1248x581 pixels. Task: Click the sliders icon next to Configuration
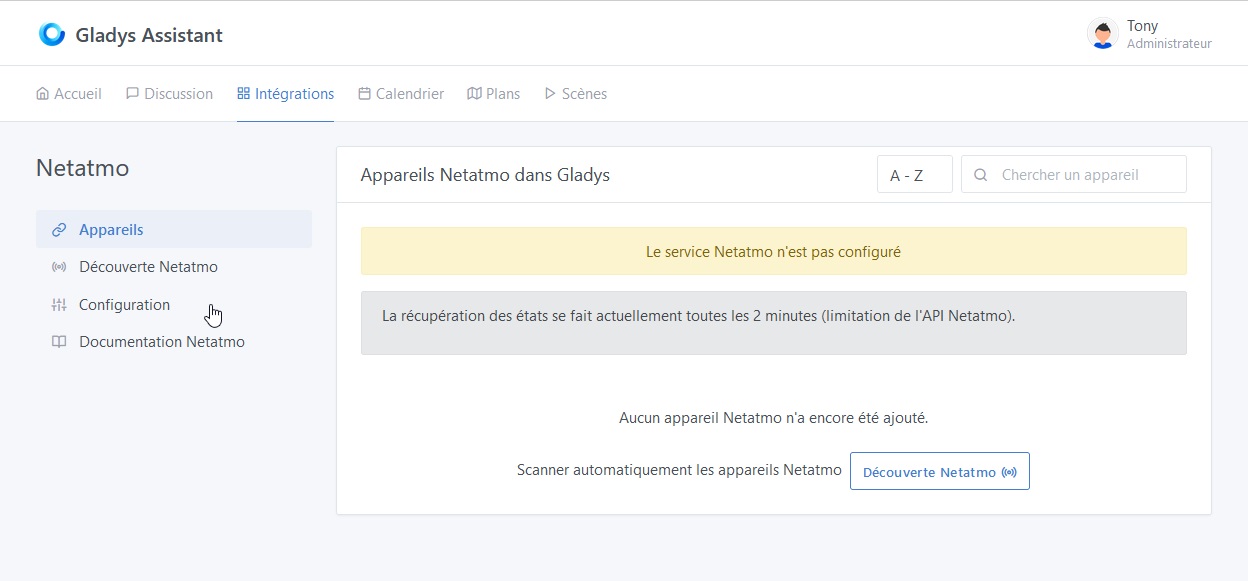tap(58, 304)
